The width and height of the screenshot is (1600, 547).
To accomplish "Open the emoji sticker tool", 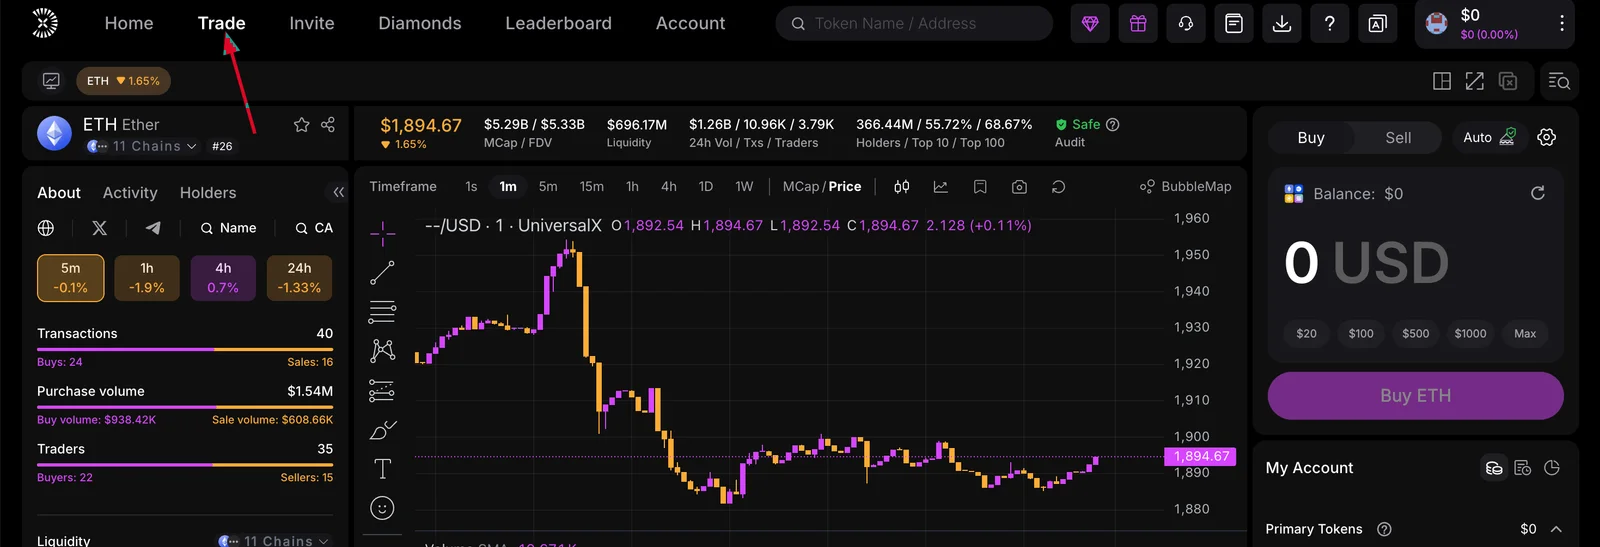I will pos(382,508).
